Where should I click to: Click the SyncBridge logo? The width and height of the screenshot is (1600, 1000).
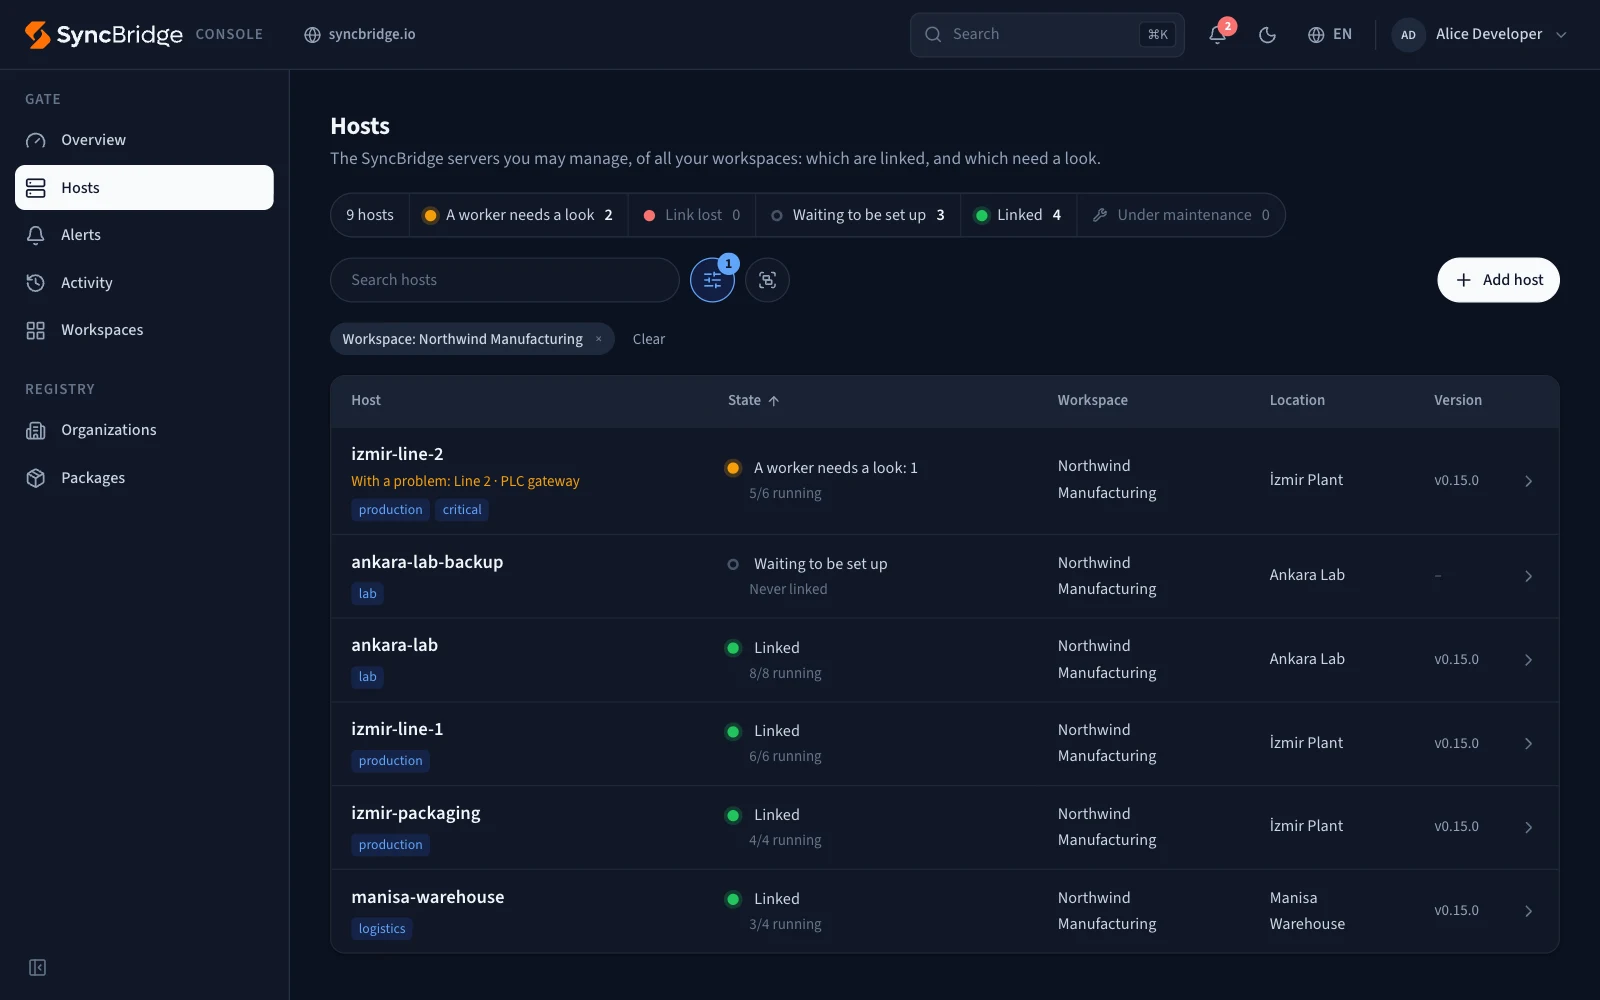[x=104, y=34]
